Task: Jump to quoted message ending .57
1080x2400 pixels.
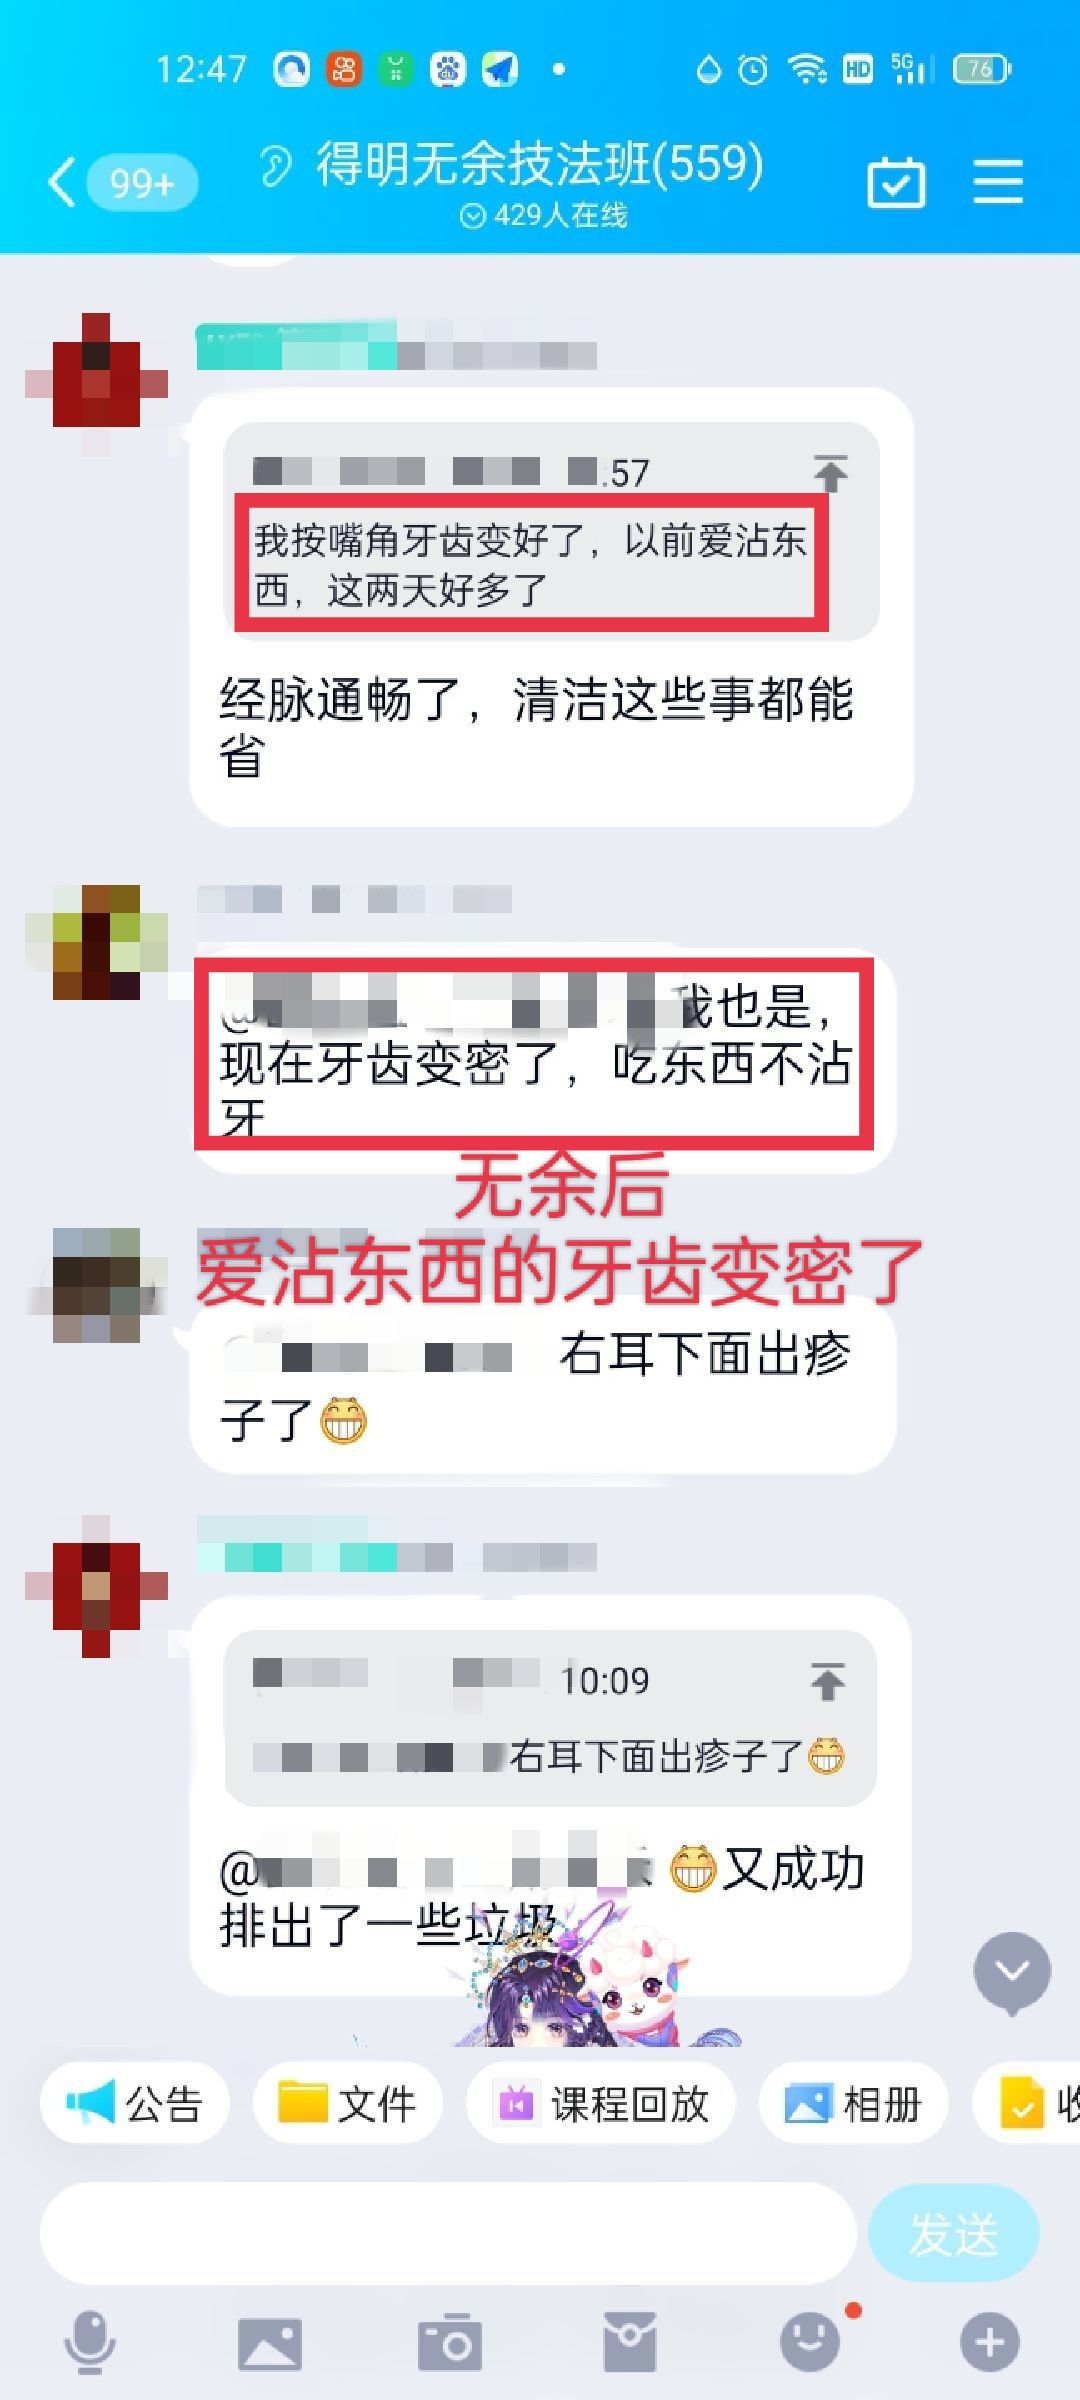Action: point(830,473)
